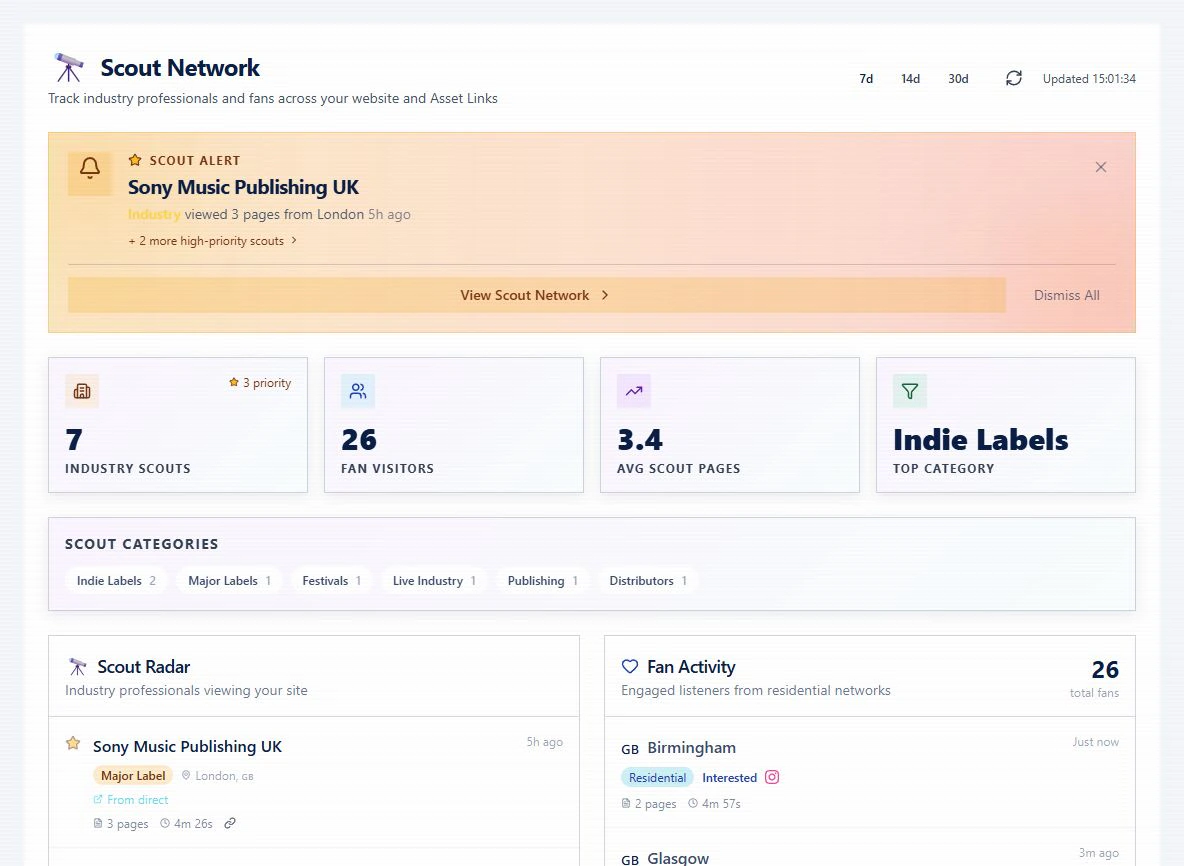Screen dimensions: 1184x866
Task: Click the trend arrow icon on Avg Scout Pages card
Action: point(634,391)
